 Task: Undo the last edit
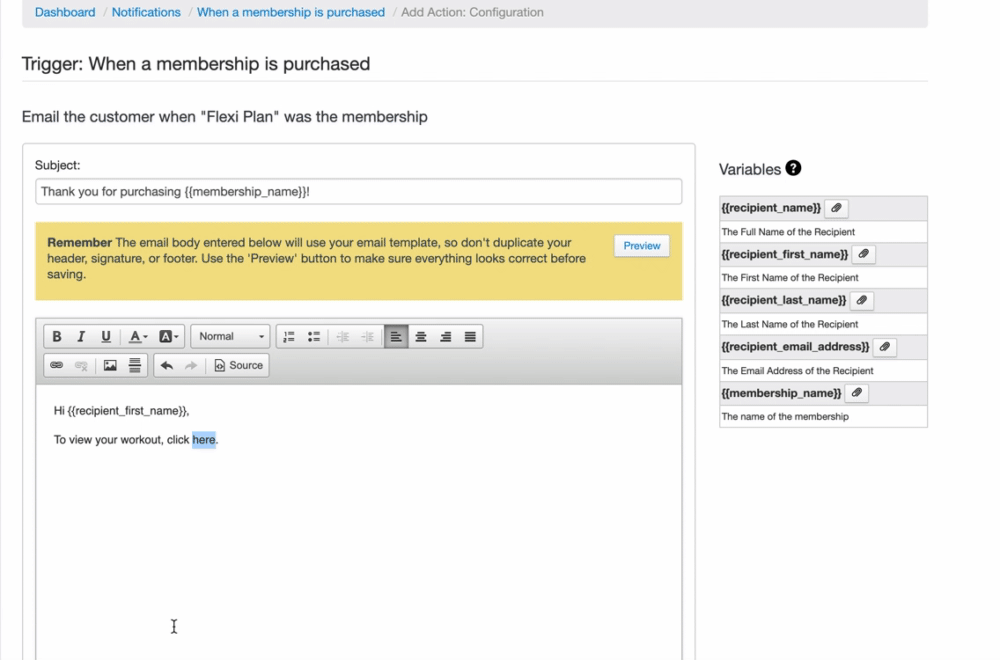pos(167,366)
